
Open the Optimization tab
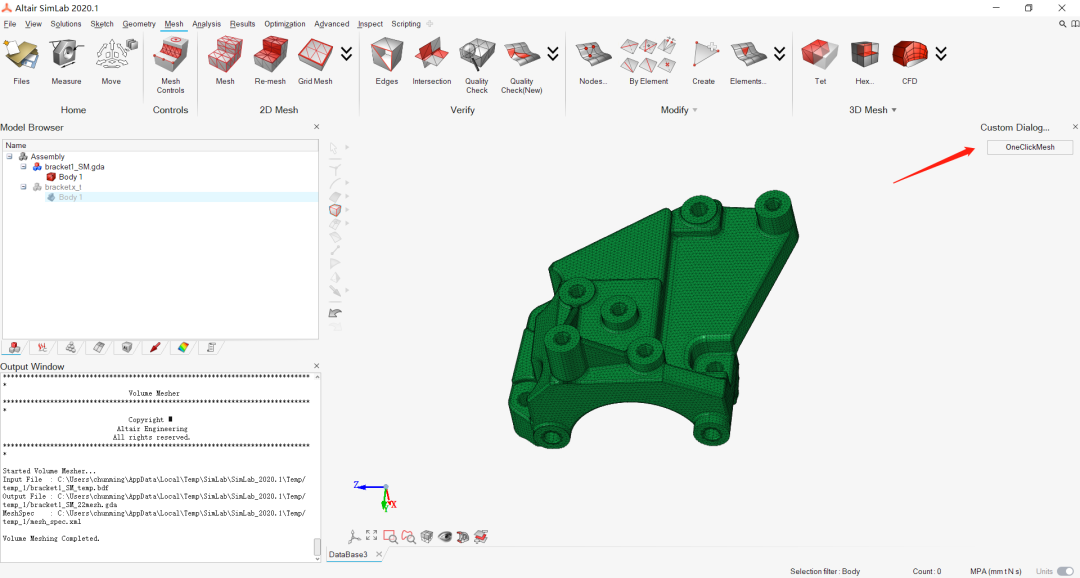click(284, 24)
